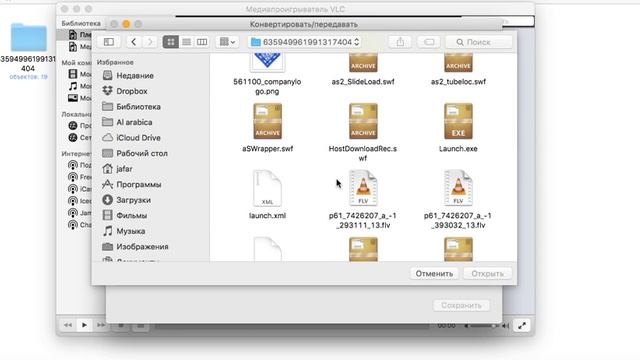Image resolution: width=640 pixels, height=360 pixels.
Task: Select the p61_7426207_a_-1_293111_13.flv file
Action: tap(363, 200)
